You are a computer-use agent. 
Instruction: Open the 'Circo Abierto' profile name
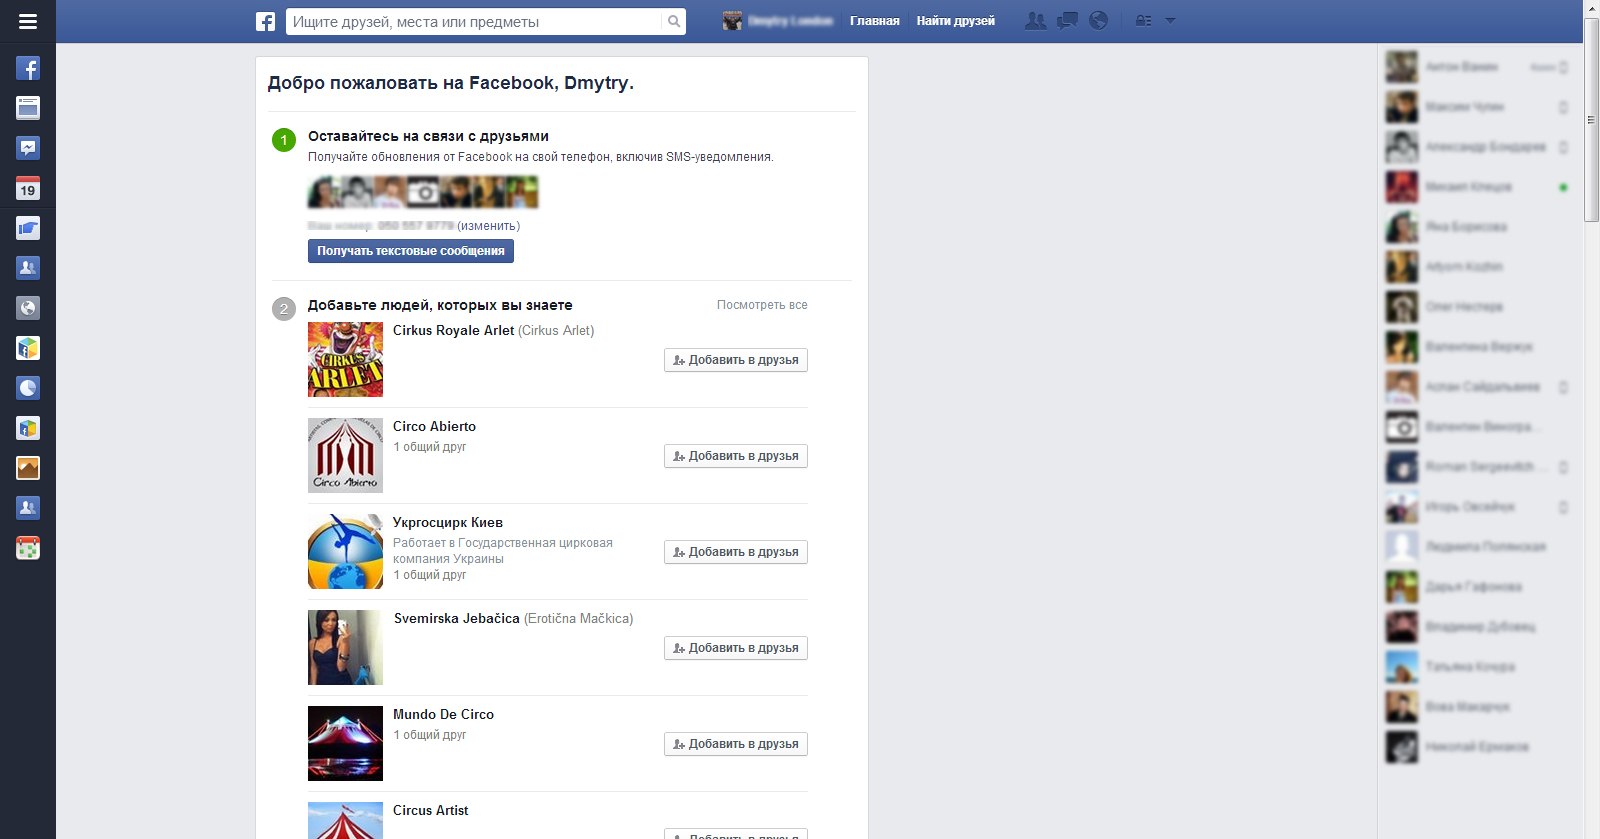434,427
